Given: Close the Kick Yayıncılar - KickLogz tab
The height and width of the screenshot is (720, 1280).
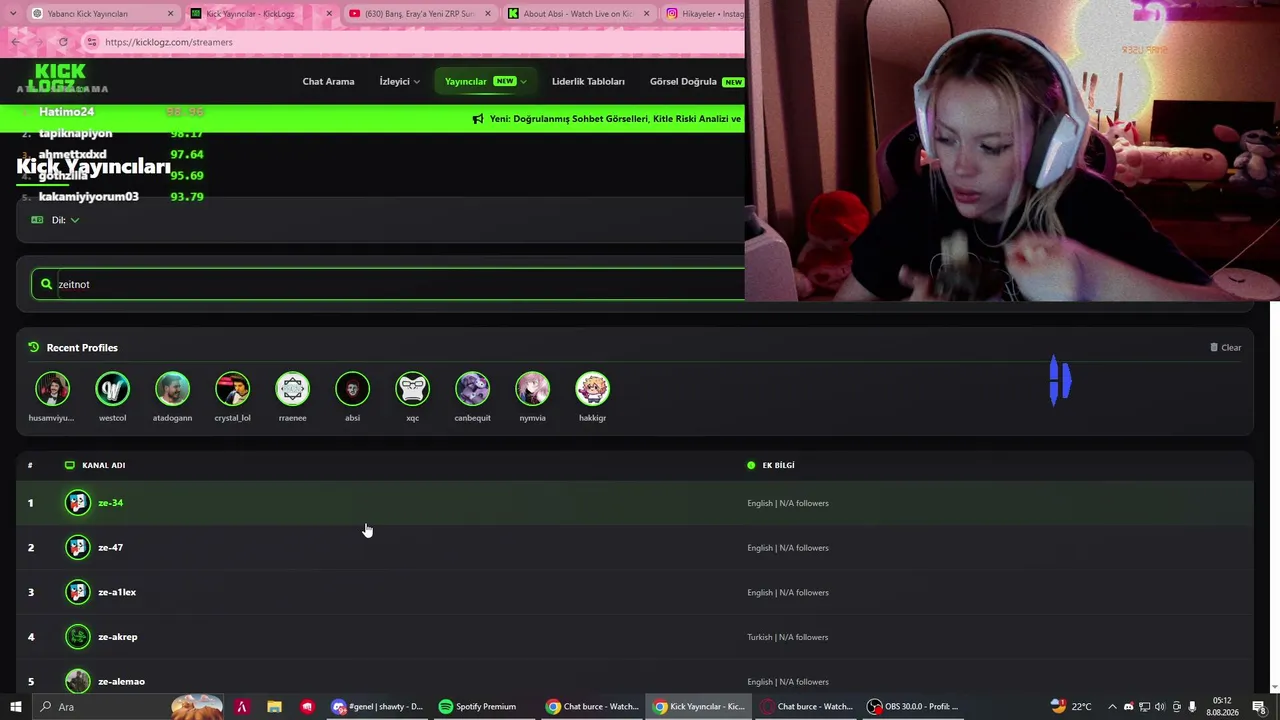Looking at the screenshot, I should (x=329, y=14).
